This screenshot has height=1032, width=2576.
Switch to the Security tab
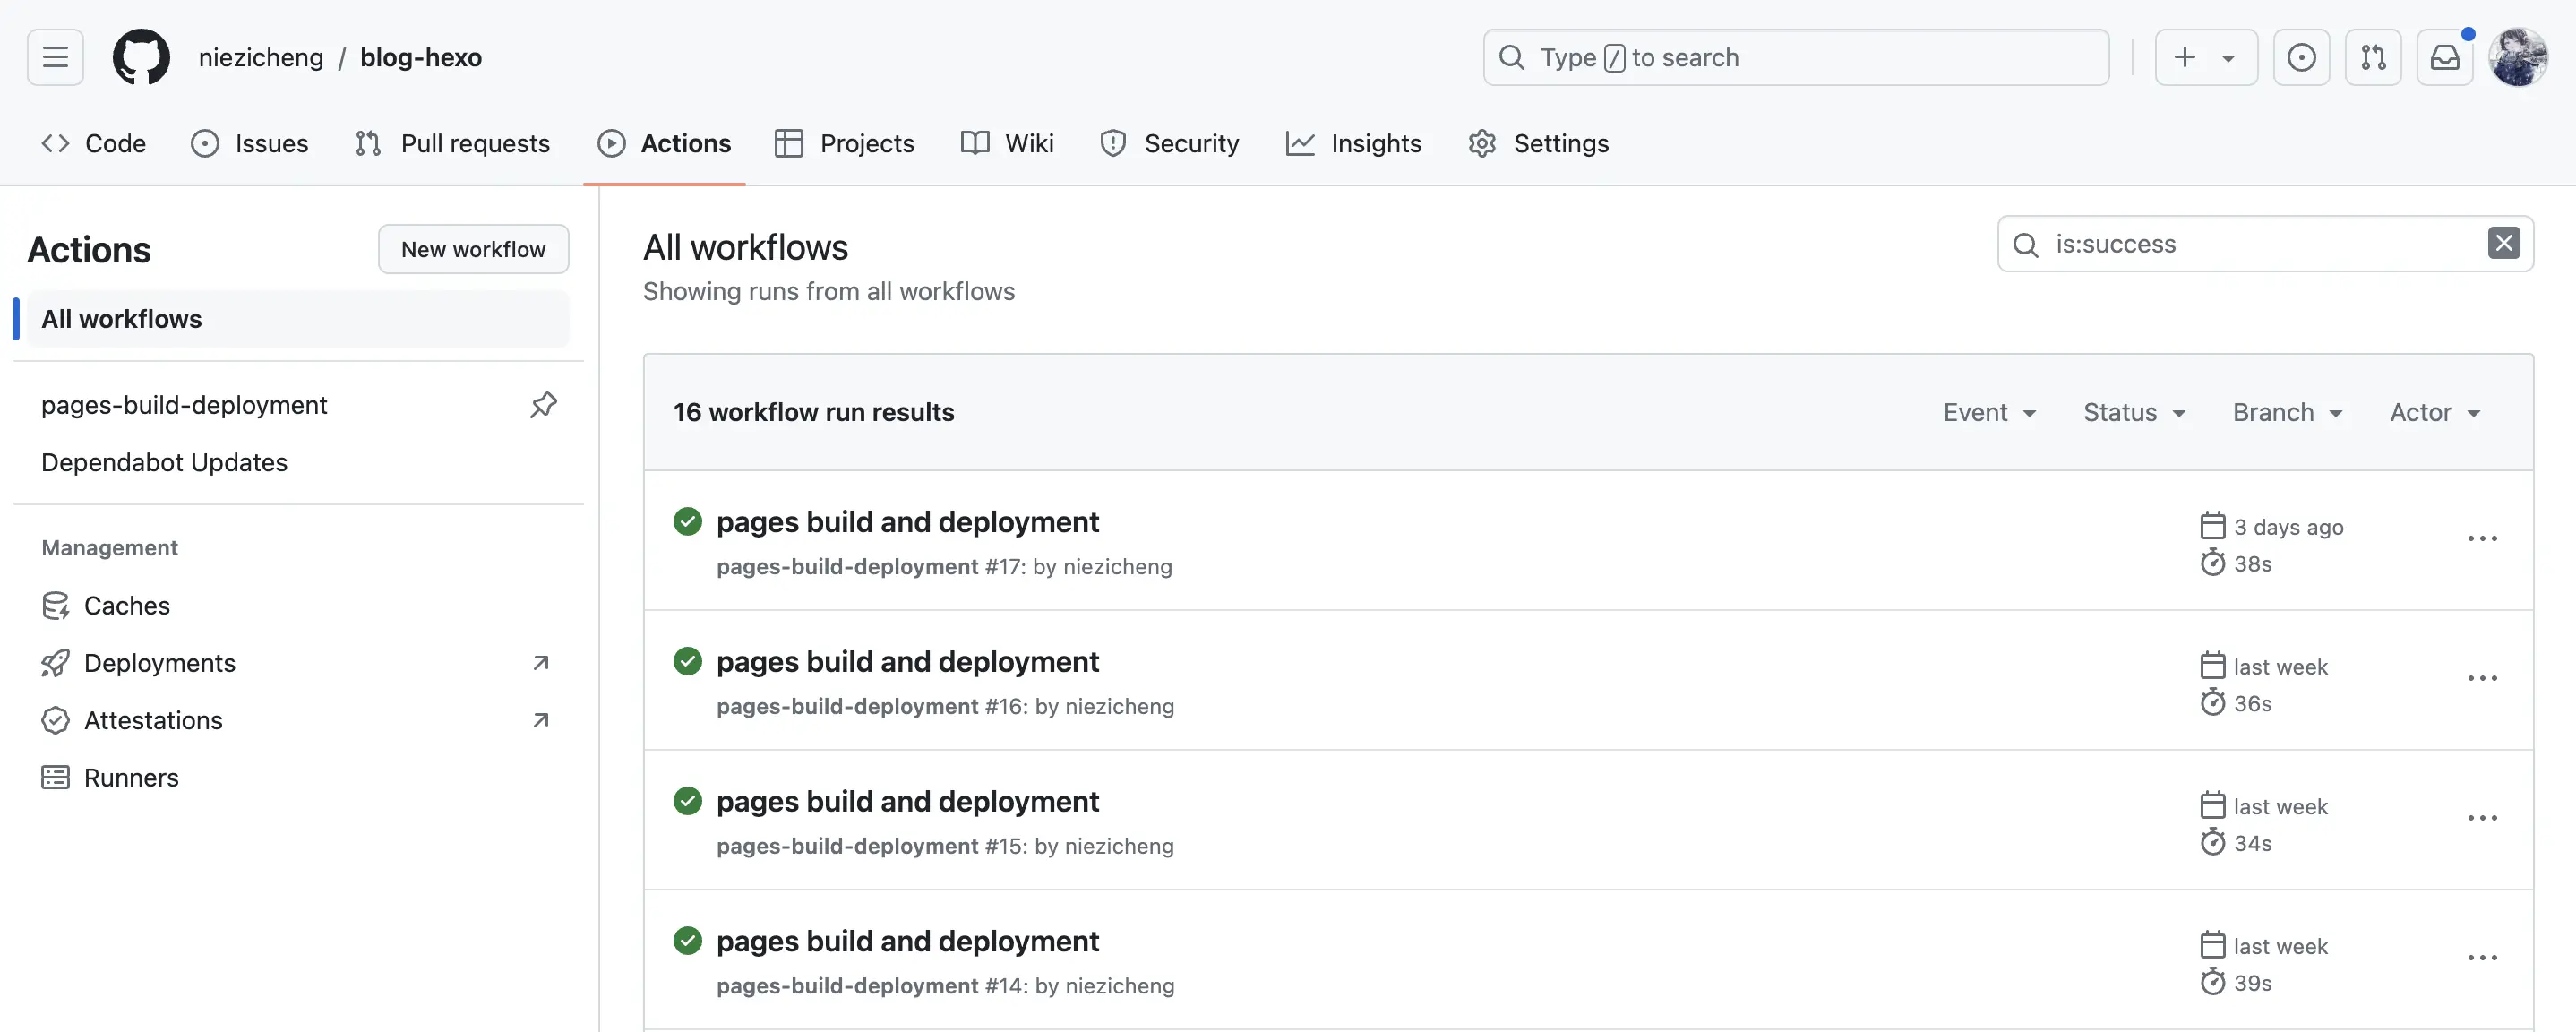tap(1169, 143)
